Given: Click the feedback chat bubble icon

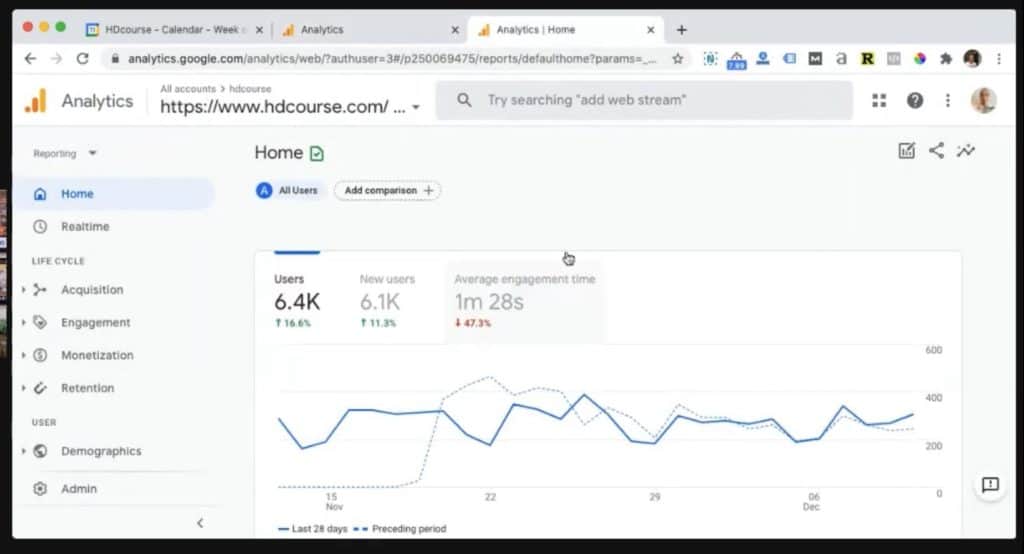Looking at the screenshot, I should (989, 485).
